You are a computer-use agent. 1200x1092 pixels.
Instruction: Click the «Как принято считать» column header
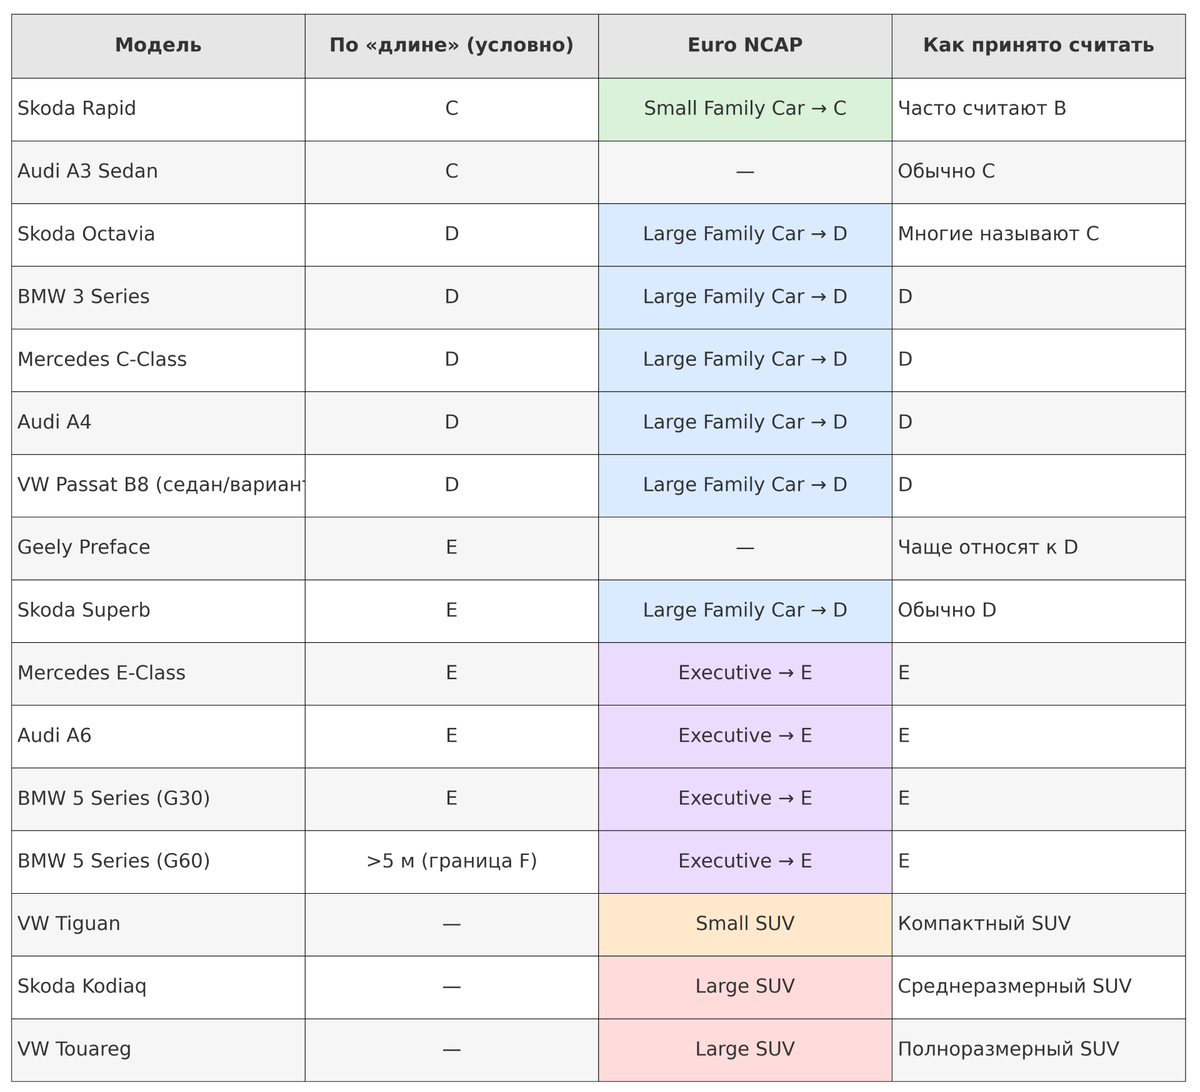(x=1038, y=45)
